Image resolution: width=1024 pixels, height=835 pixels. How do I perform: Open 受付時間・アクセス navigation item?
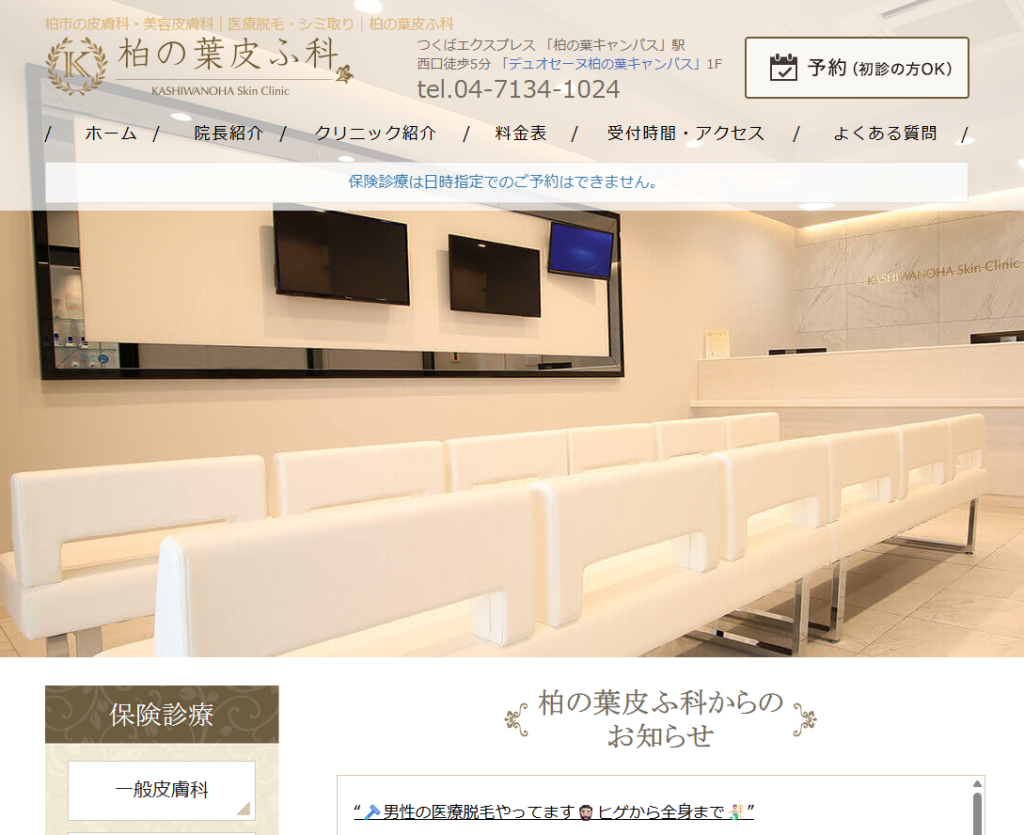[685, 134]
